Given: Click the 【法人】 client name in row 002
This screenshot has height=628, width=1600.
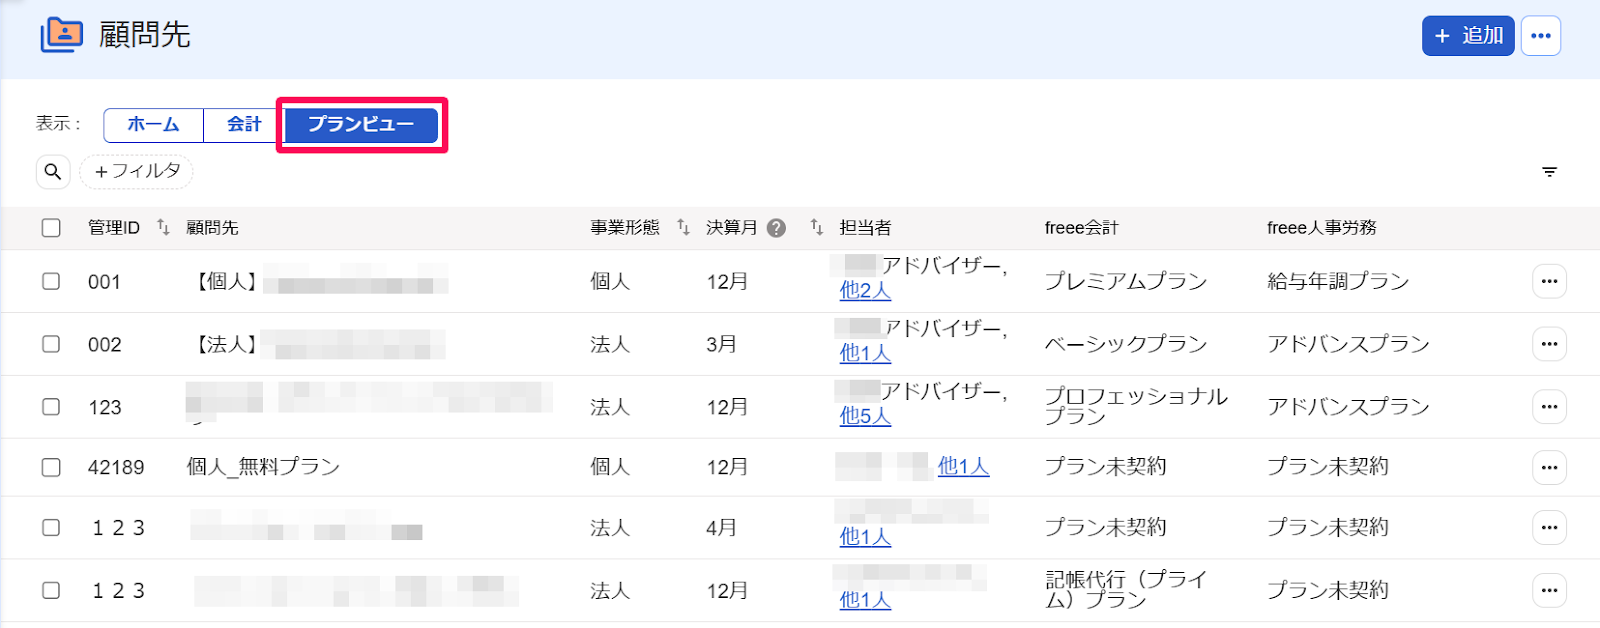Looking at the screenshot, I should [317, 345].
